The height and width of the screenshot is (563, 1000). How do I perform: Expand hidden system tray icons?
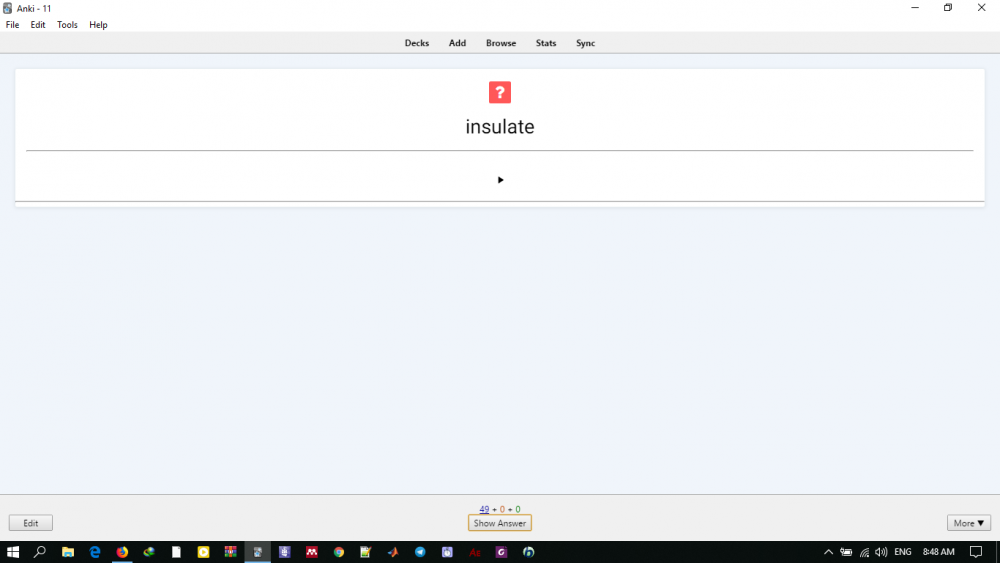(x=828, y=552)
